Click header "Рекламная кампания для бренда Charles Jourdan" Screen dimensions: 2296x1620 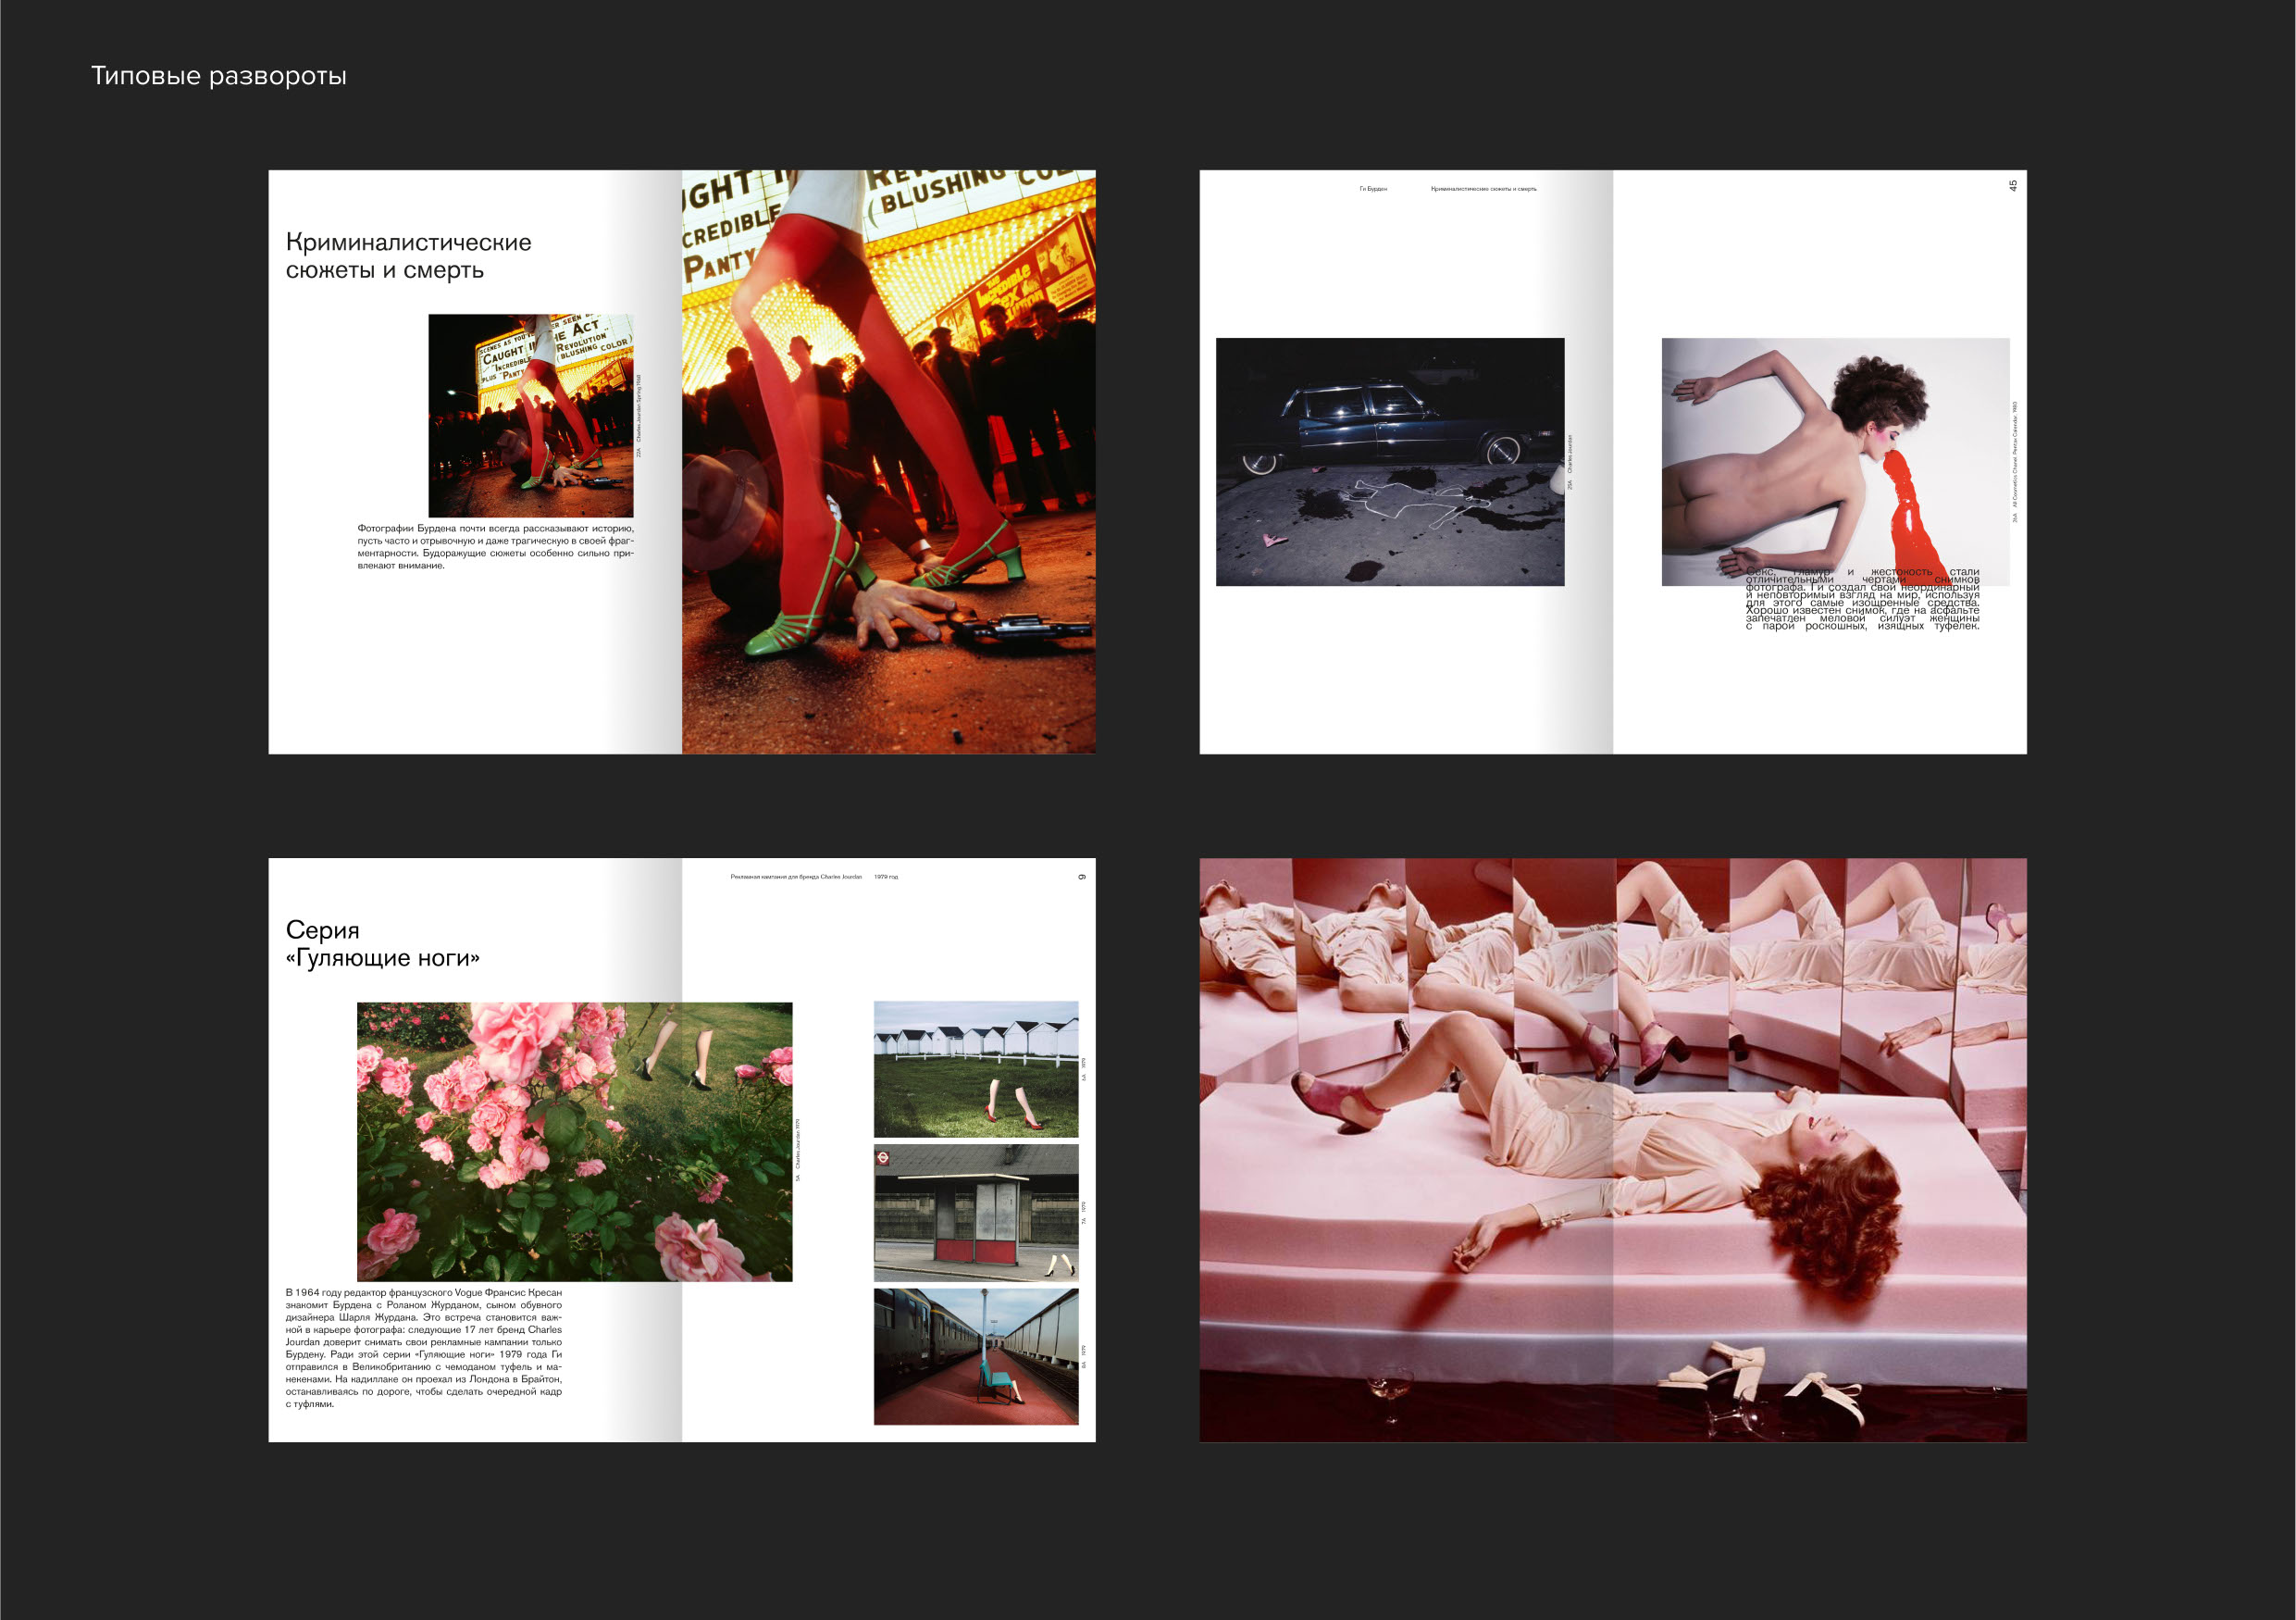(795, 877)
